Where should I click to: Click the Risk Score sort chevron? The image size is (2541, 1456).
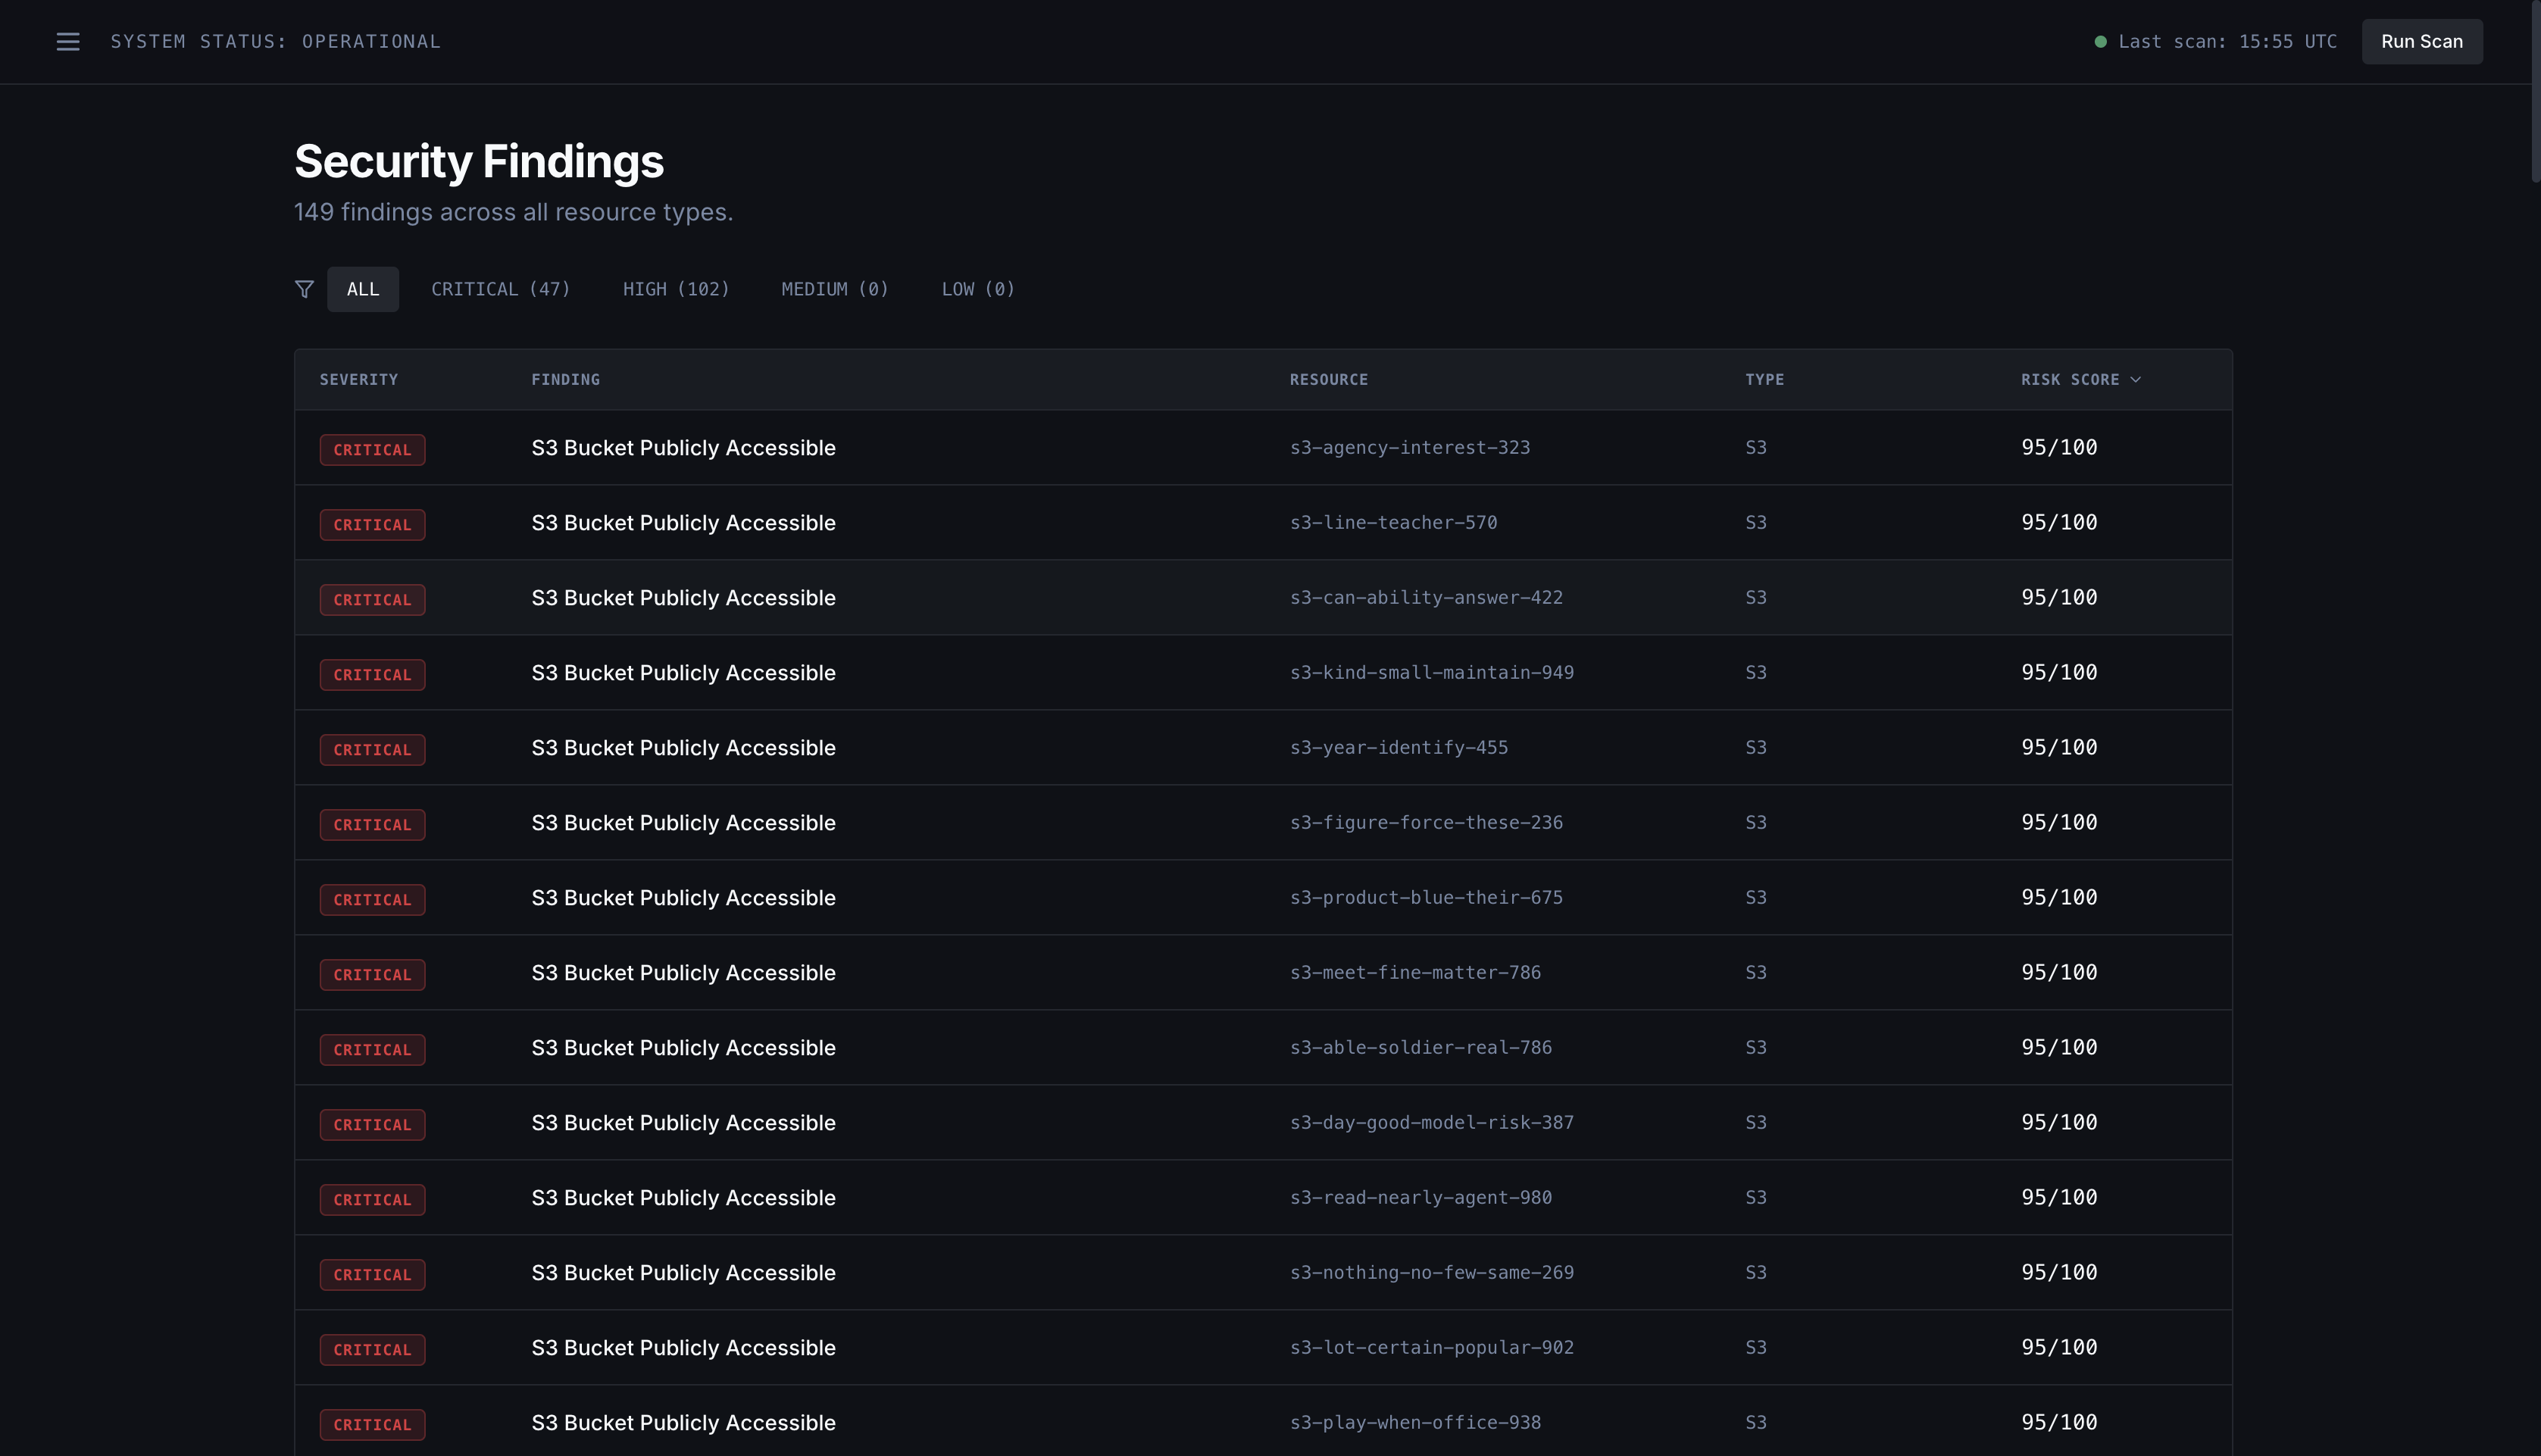2135,380
